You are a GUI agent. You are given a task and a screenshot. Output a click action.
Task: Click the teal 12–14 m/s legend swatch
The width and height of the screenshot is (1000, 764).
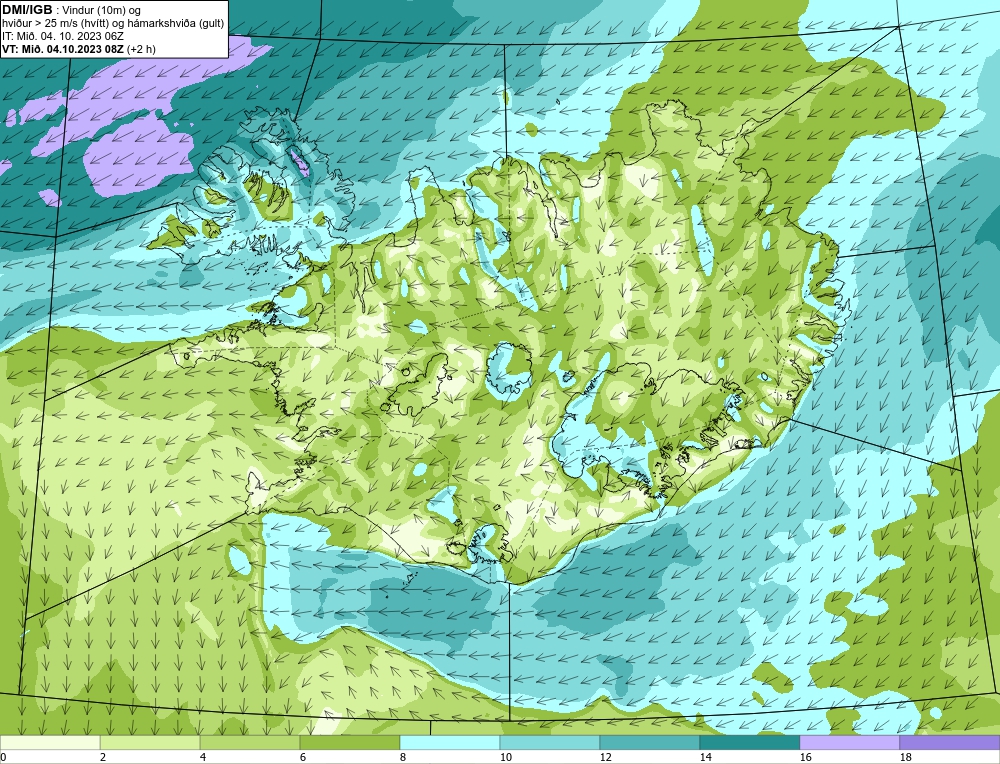coord(650,742)
